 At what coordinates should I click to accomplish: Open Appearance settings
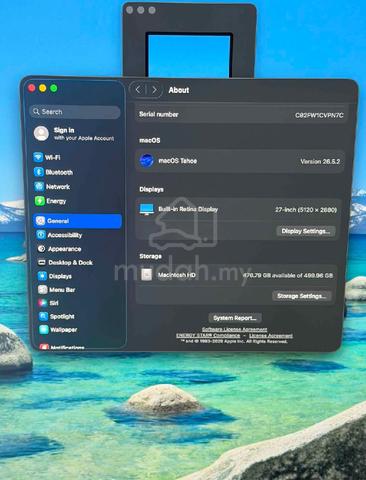coord(59,249)
